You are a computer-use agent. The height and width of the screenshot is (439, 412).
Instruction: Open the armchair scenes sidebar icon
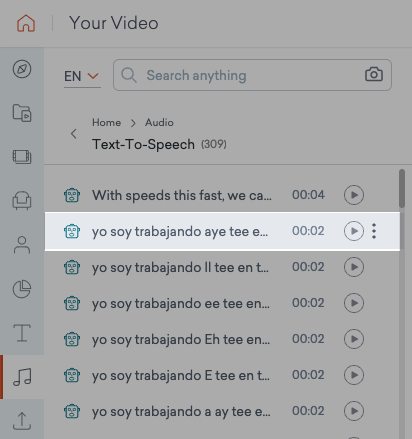(22, 200)
